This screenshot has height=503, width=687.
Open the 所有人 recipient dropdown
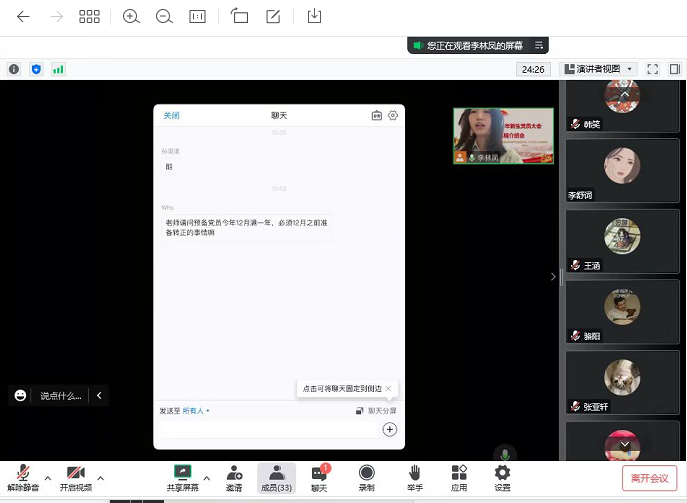click(x=196, y=410)
